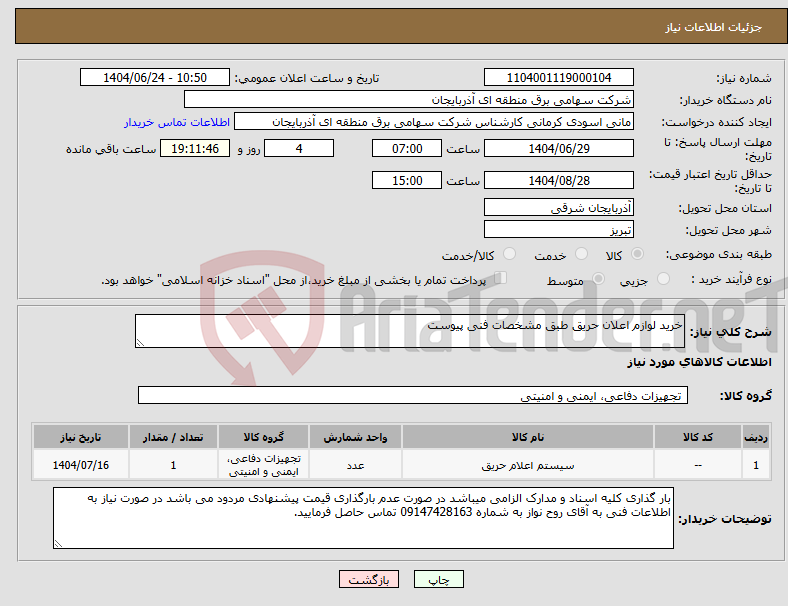Screen dimensions: 788x606
Task: Select the جزیی purchase type radio
Action: pos(663,278)
